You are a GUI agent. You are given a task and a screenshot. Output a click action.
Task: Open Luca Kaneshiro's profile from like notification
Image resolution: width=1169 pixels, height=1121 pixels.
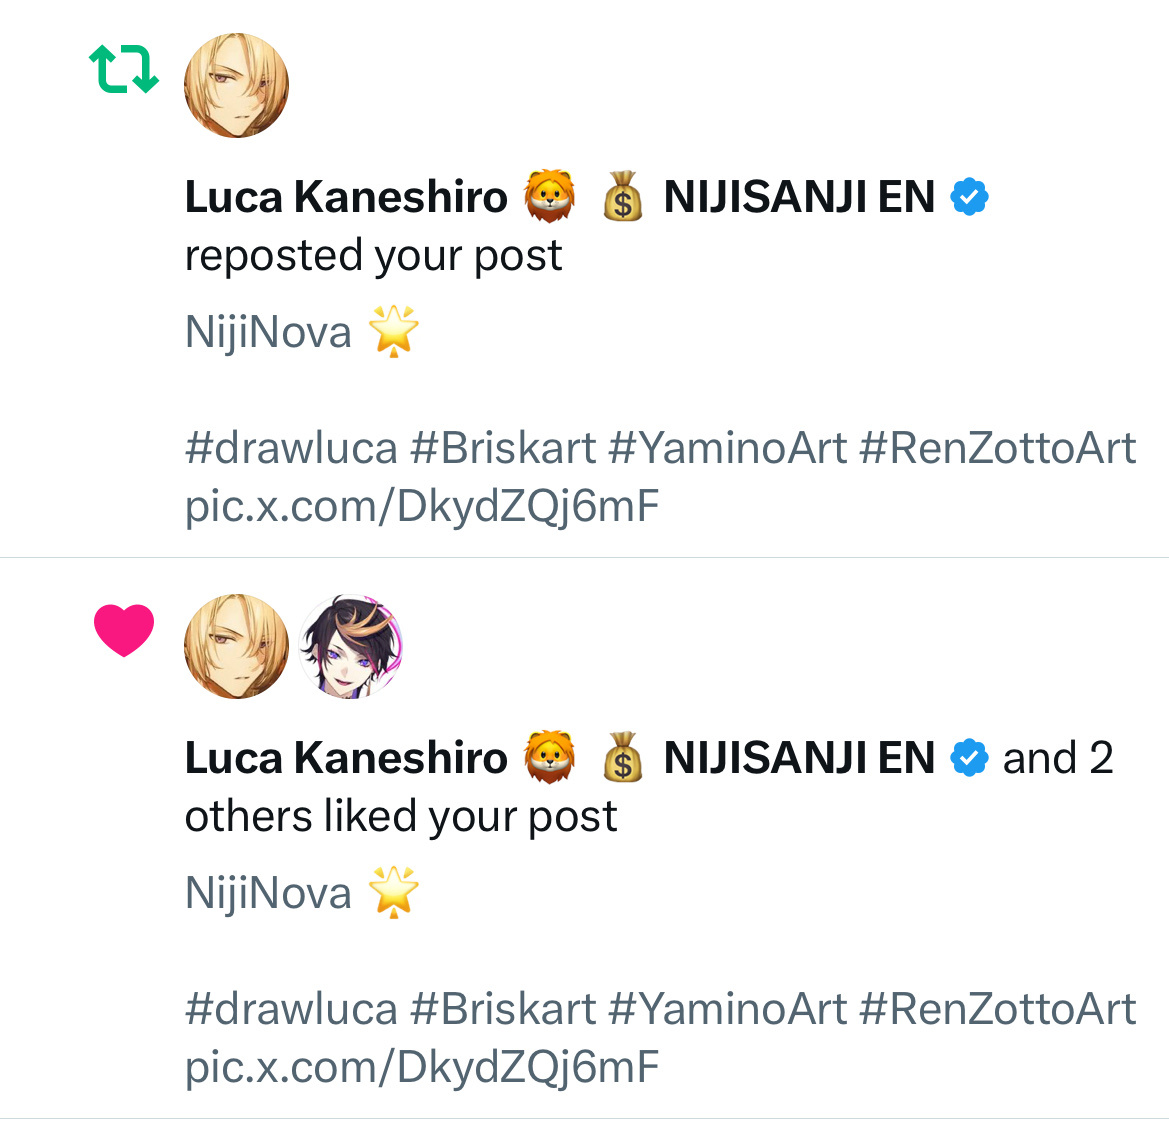[x=346, y=758]
